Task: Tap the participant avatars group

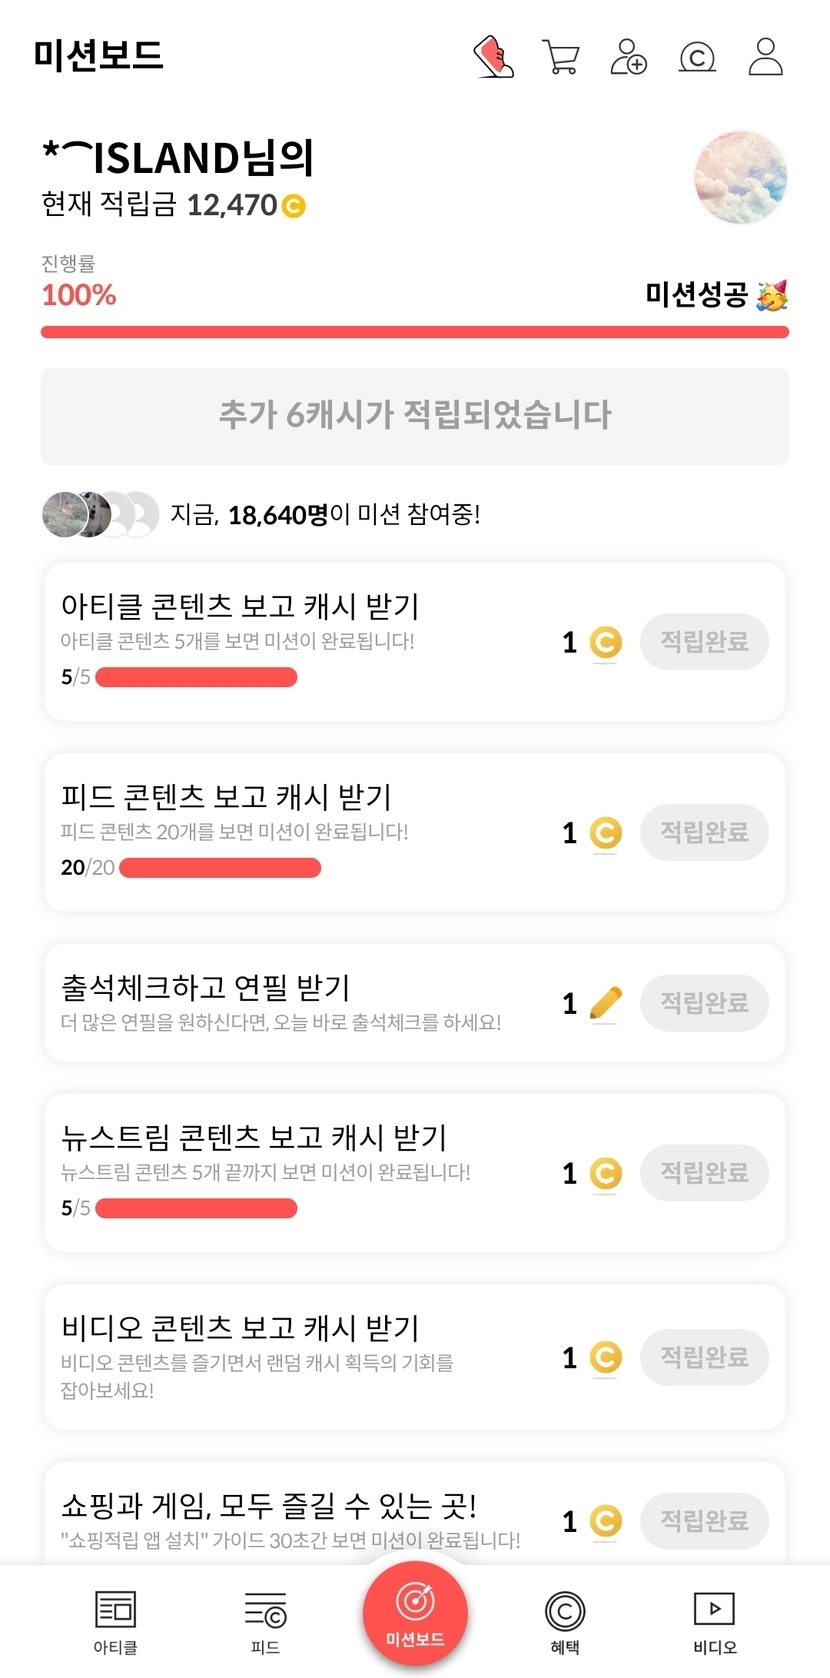Action: coord(100,515)
